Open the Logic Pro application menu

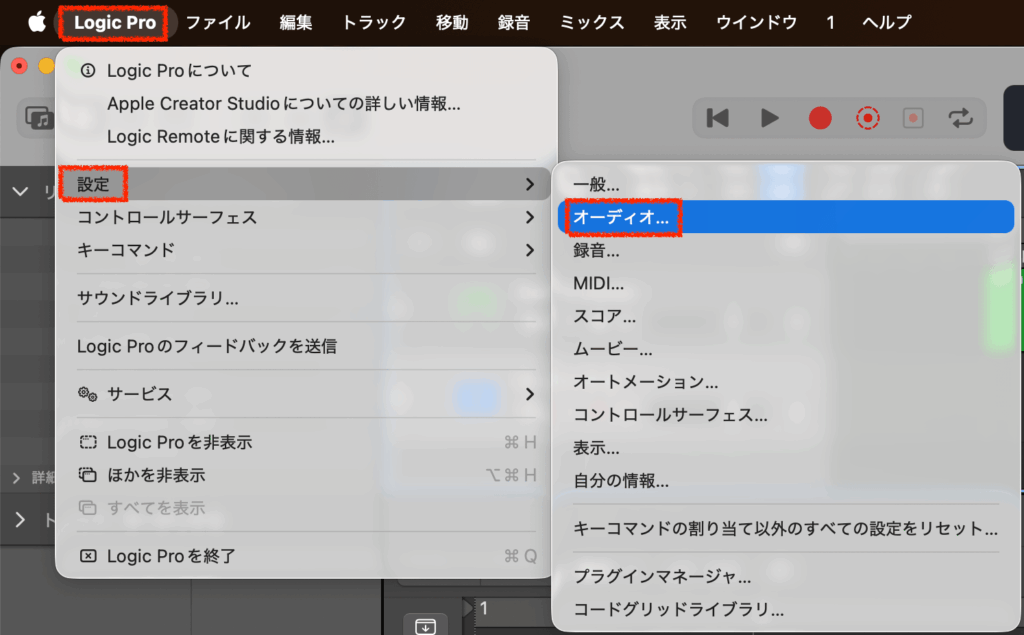tap(115, 23)
